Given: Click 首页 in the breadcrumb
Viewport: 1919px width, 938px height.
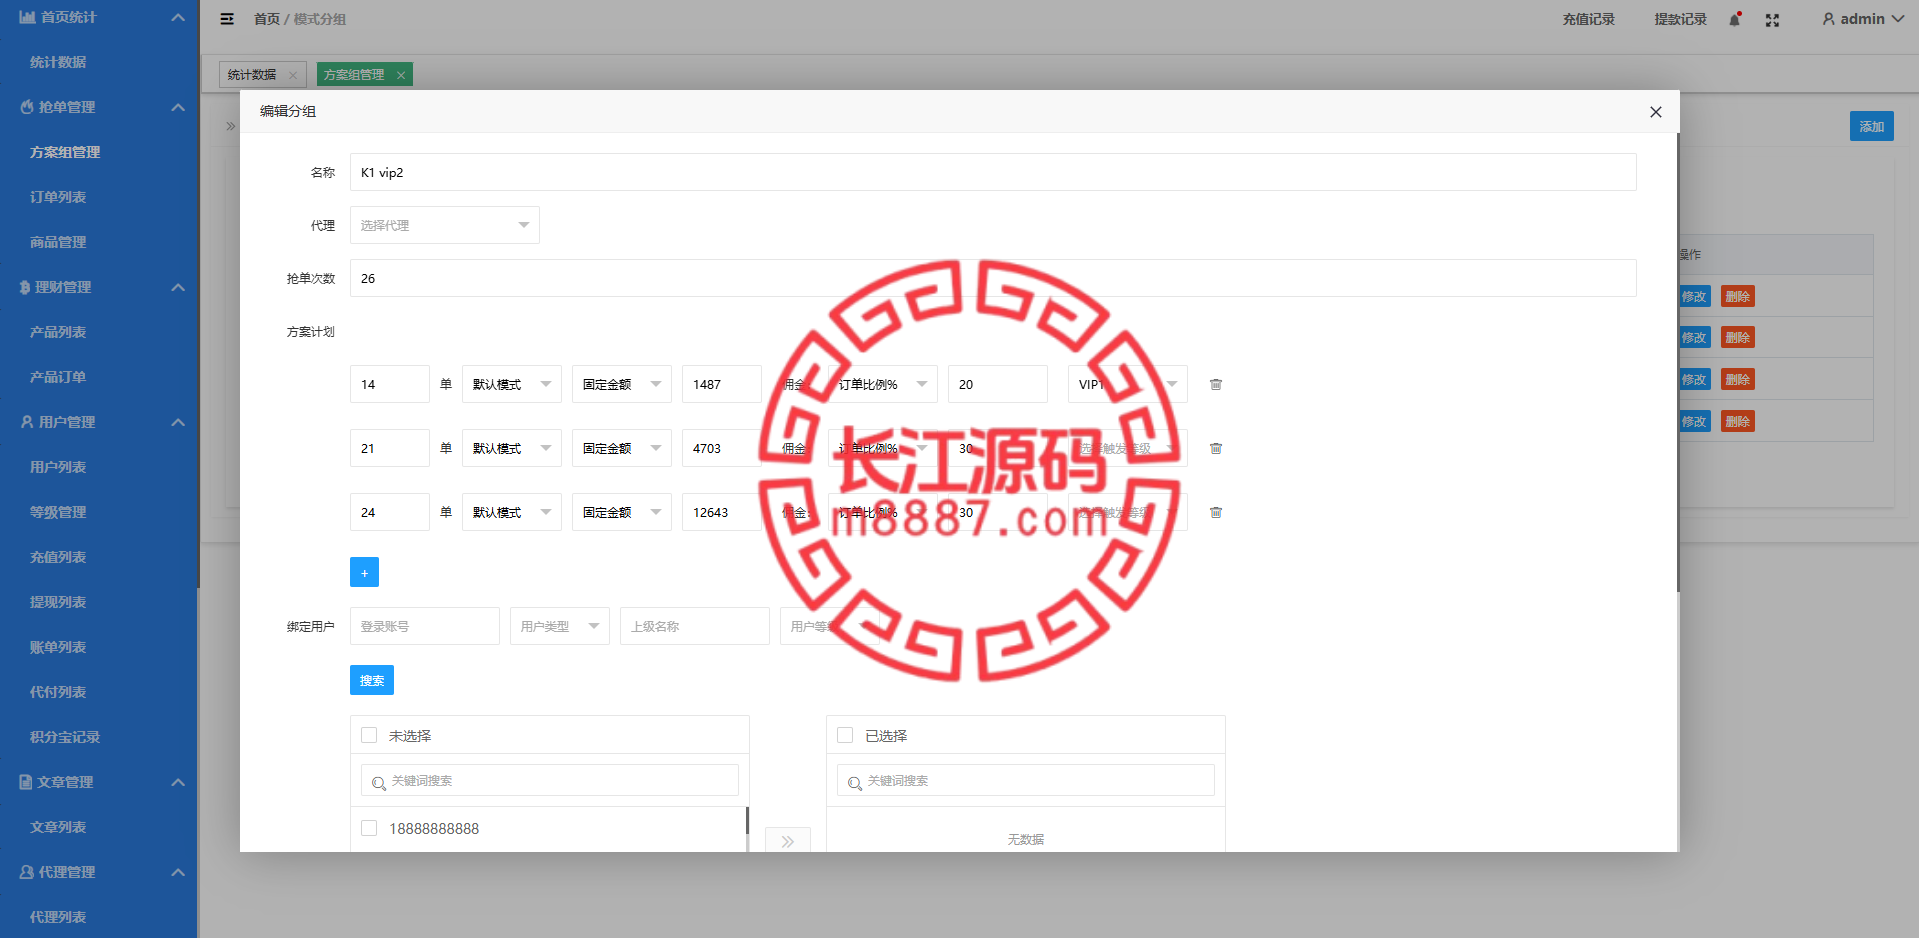Looking at the screenshot, I should tap(267, 19).
